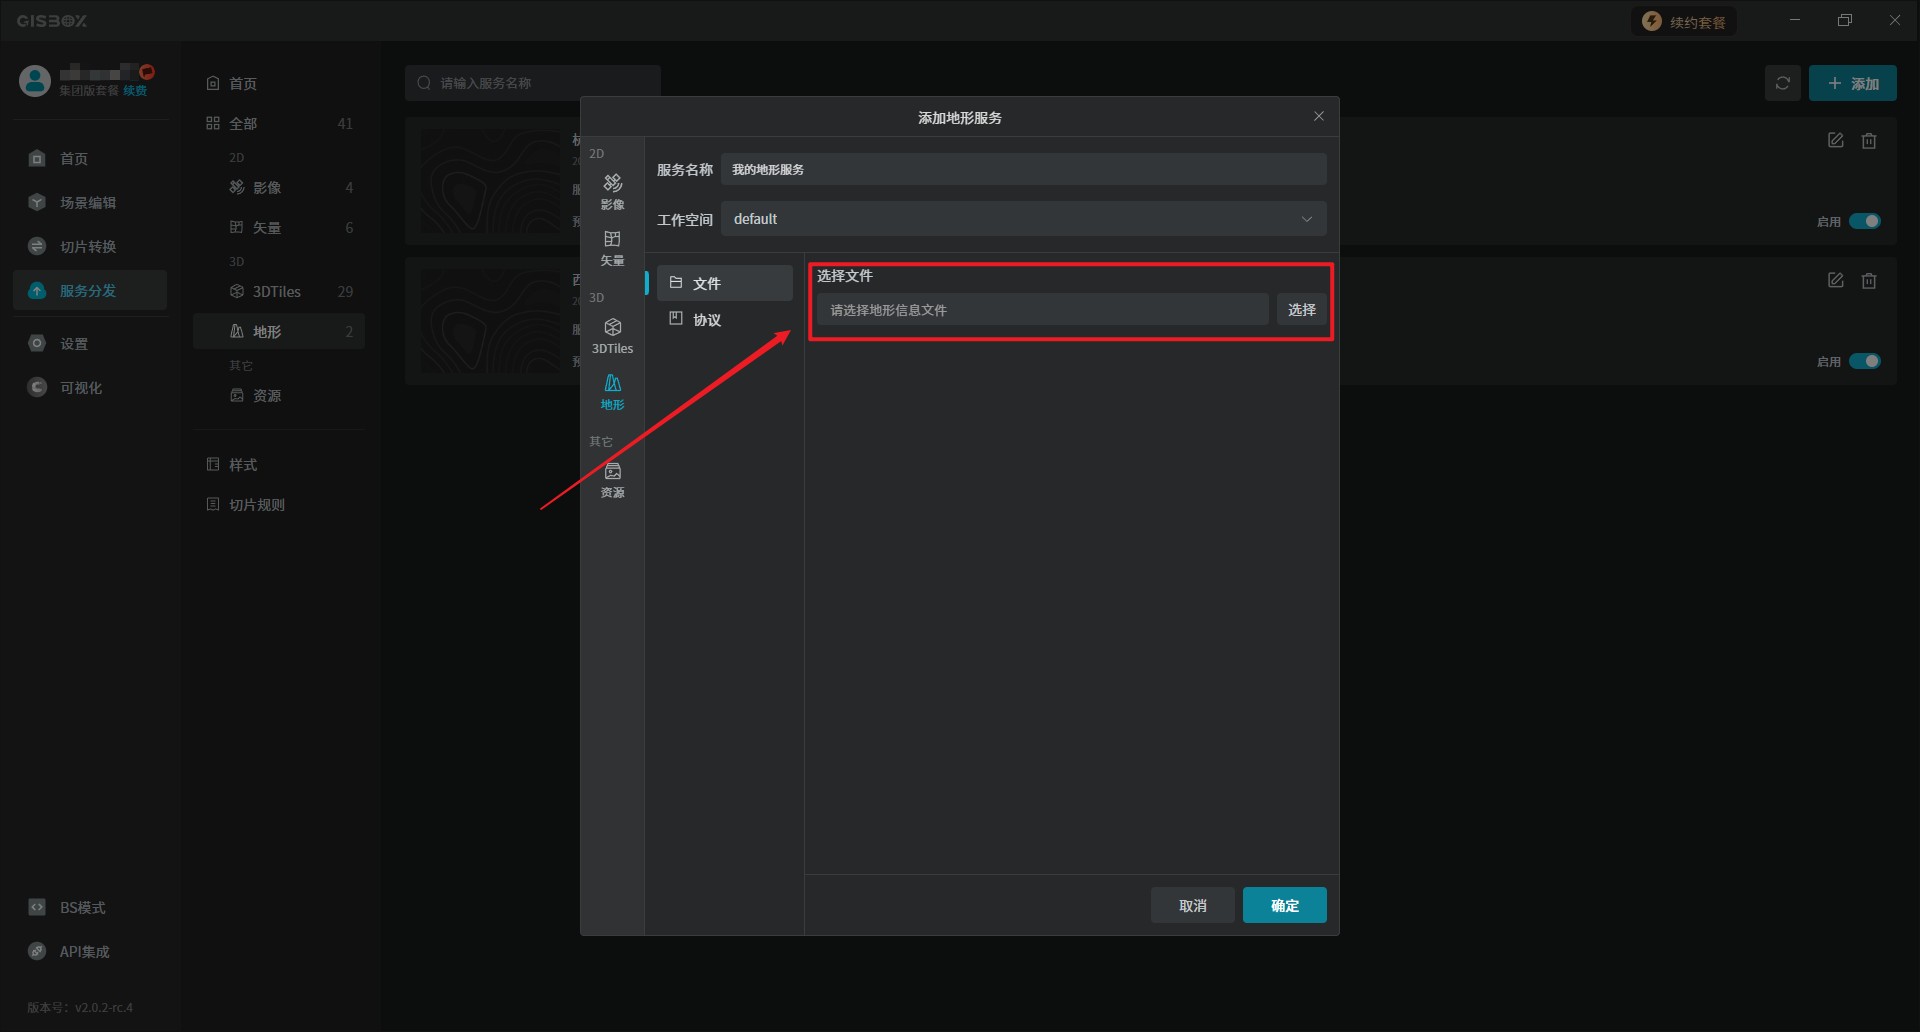This screenshot has height=1032, width=1920.
Task: Expand the 工作空间 default dropdown
Action: click(x=1023, y=219)
